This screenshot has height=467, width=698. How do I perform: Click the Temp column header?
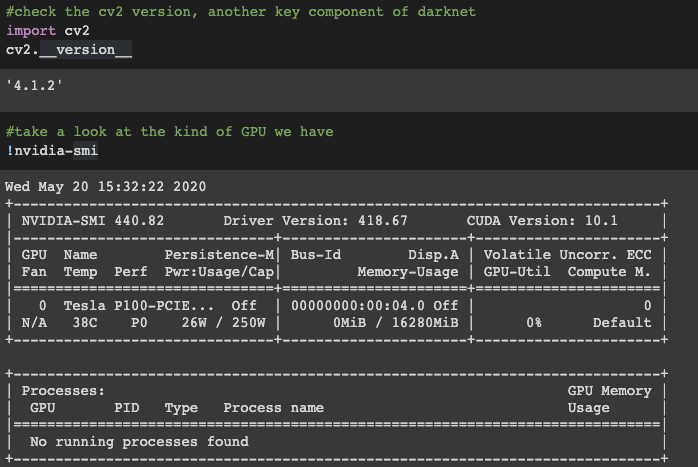pos(80,272)
